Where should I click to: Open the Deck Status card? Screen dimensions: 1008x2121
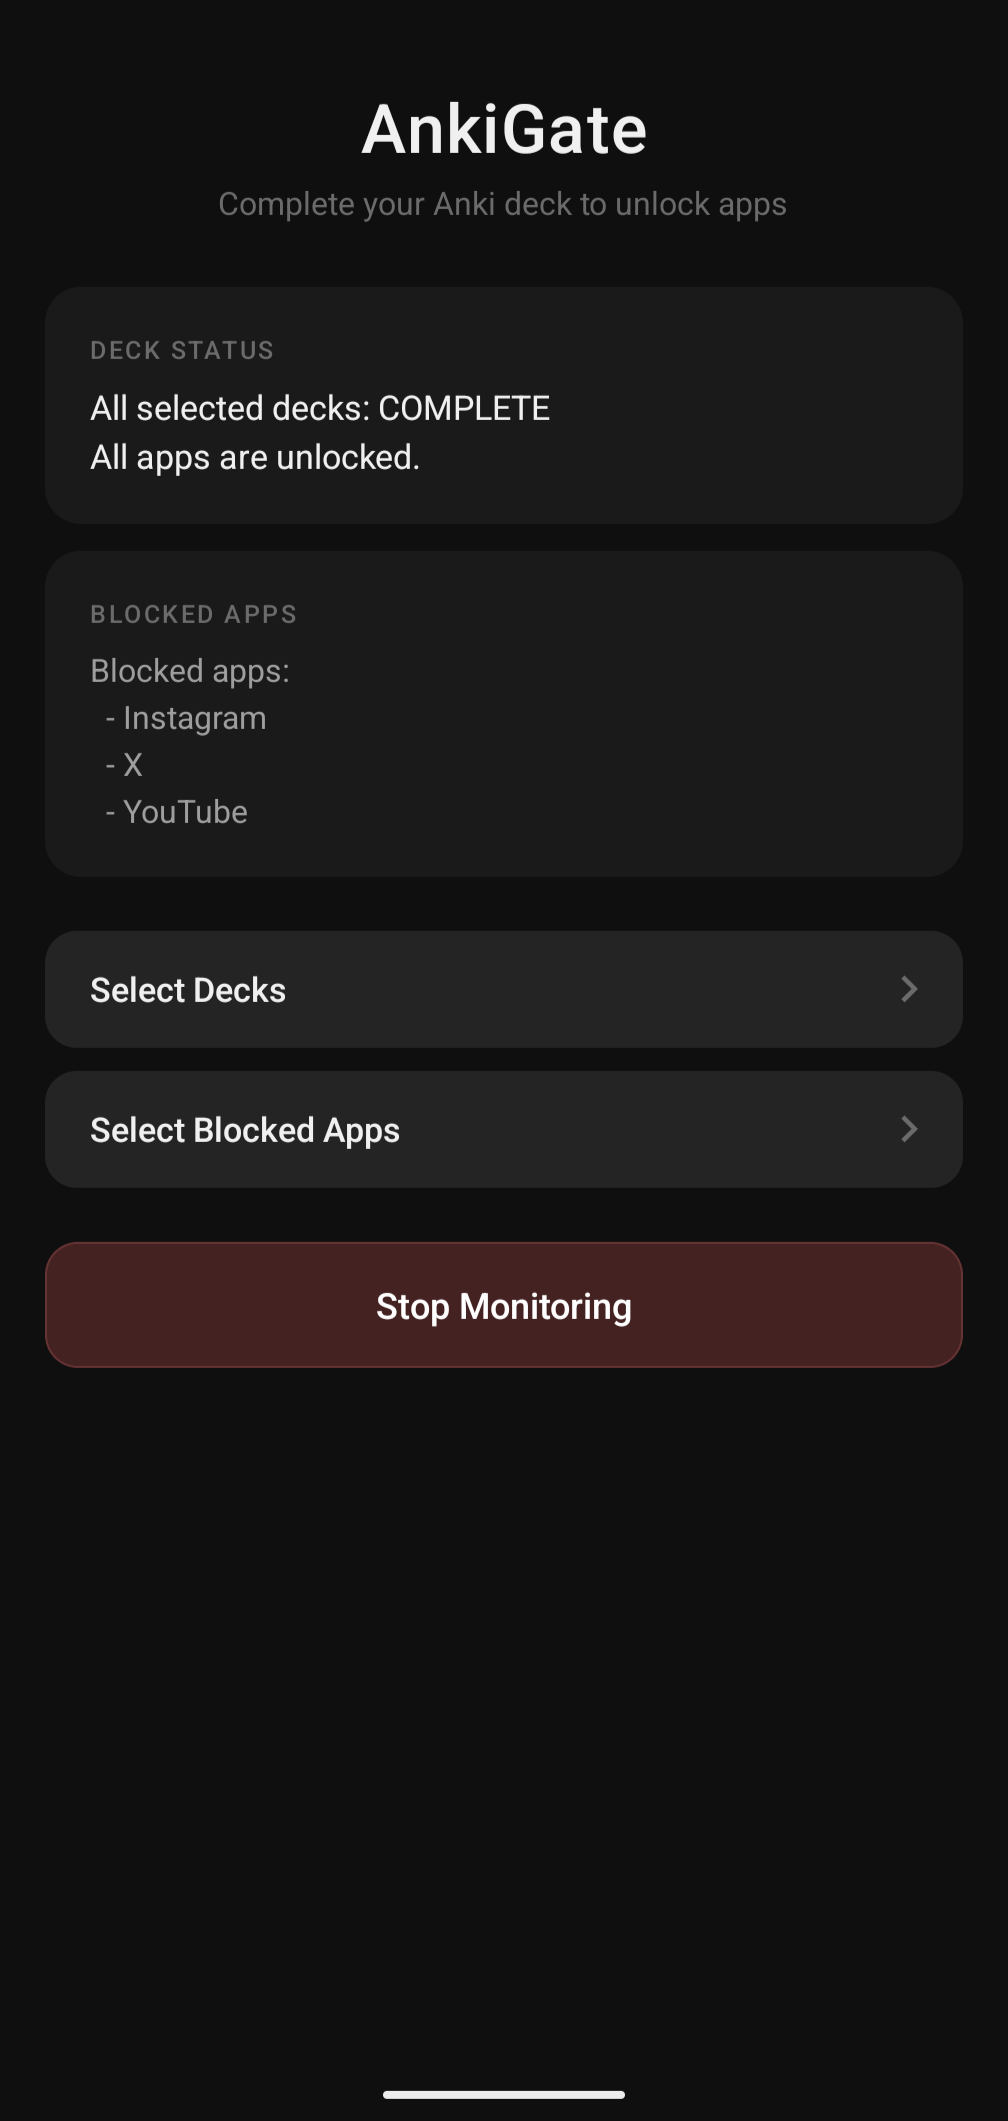(x=503, y=405)
